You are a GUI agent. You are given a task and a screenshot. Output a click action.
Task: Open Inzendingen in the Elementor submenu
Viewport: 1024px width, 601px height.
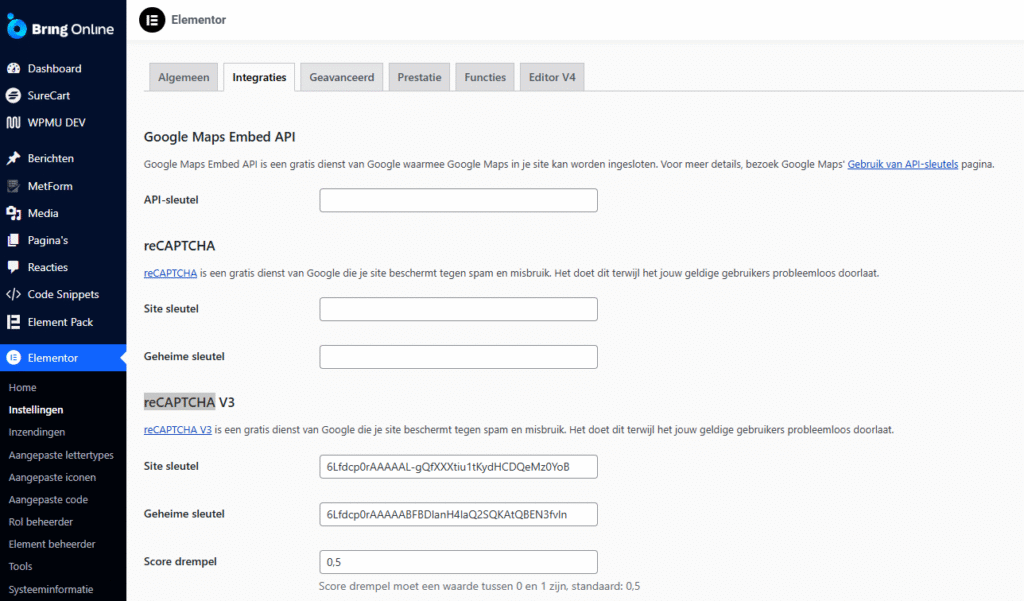[x=37, y=432]
